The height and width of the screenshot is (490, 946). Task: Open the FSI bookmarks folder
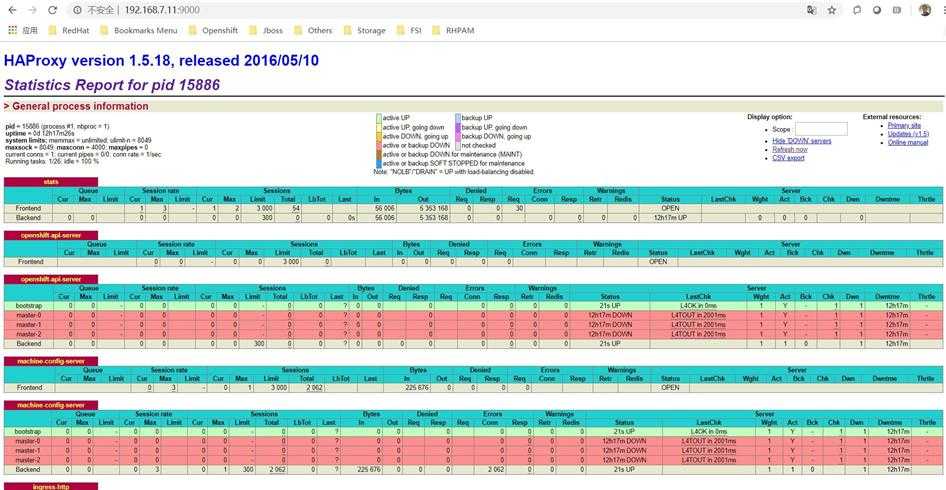tap(410, 30)
